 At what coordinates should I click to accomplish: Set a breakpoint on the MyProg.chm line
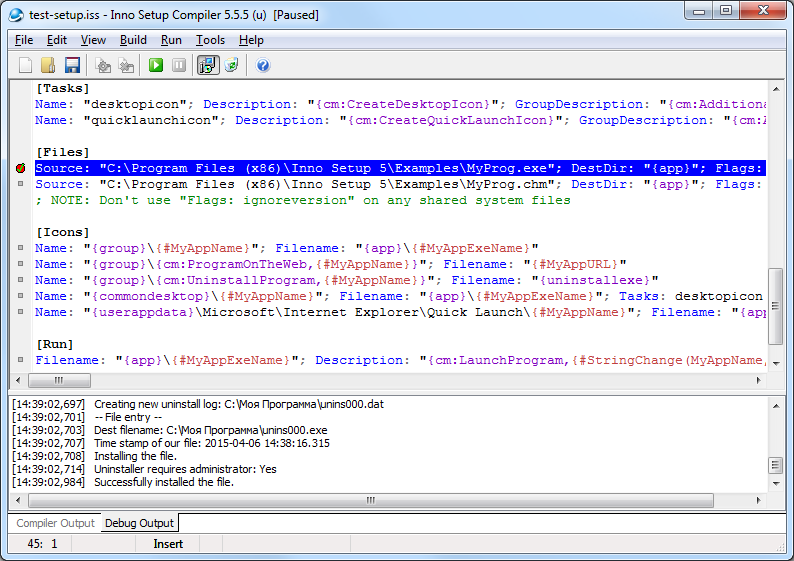coord(21,184)
